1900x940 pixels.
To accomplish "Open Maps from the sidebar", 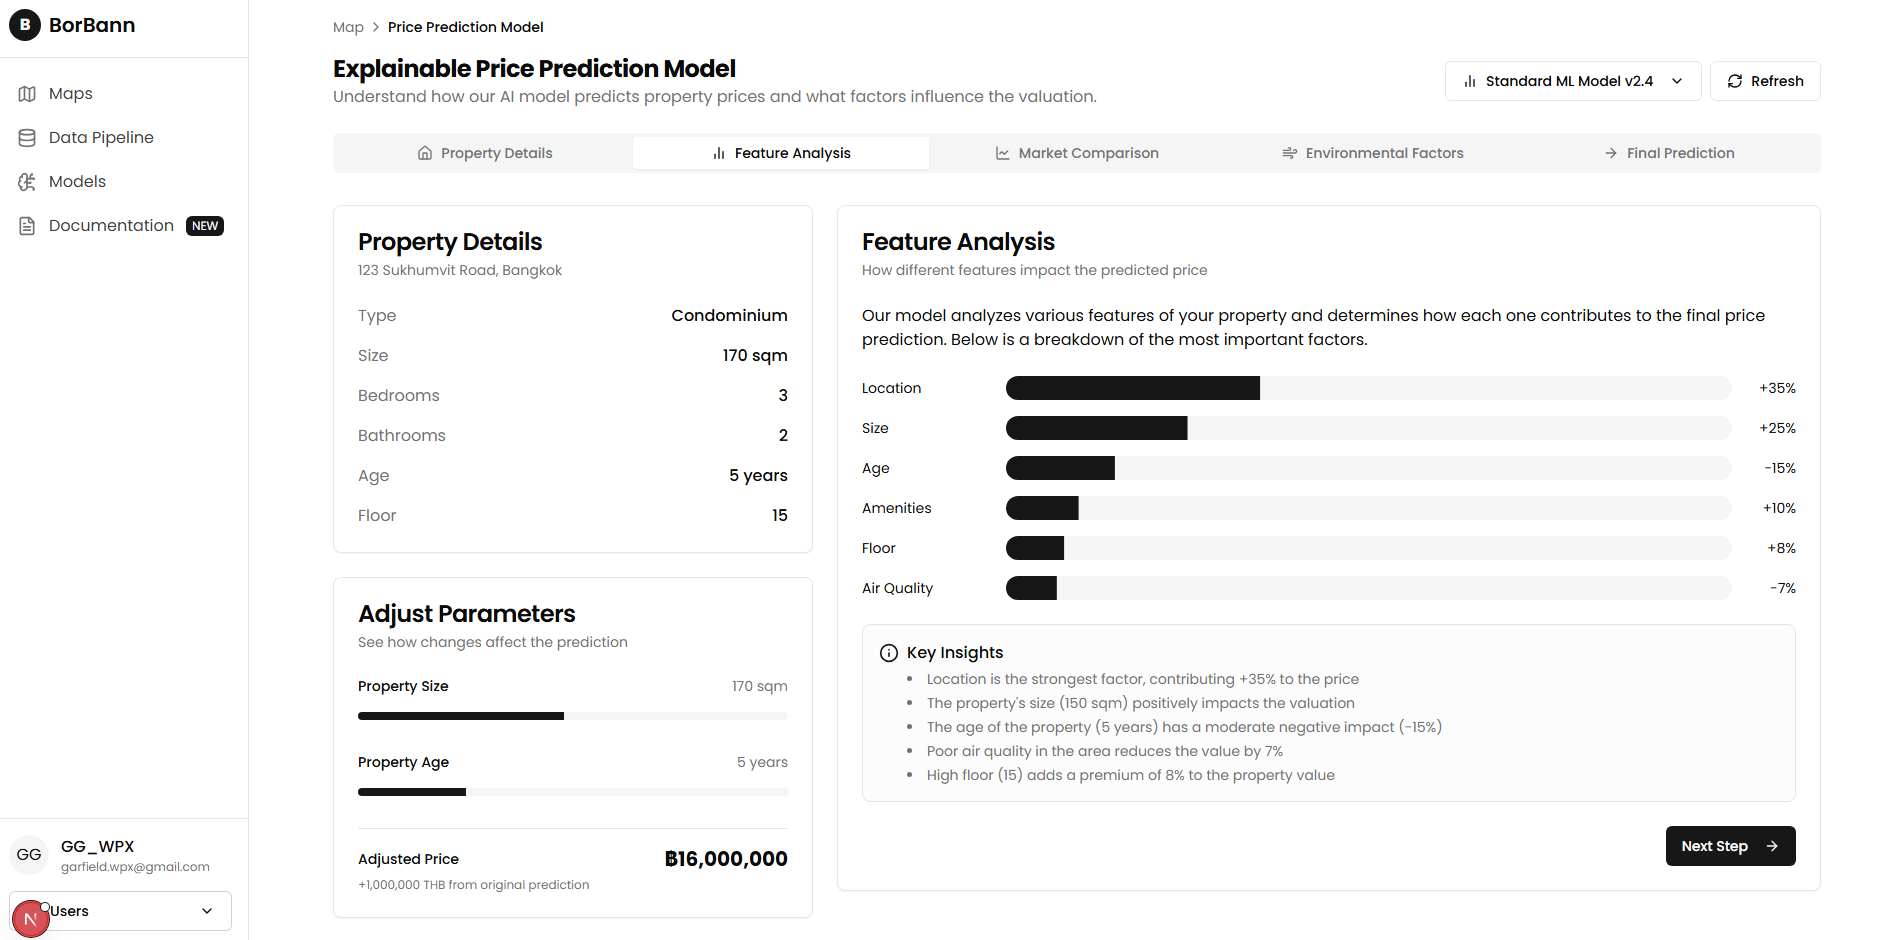I will [70, 94].
